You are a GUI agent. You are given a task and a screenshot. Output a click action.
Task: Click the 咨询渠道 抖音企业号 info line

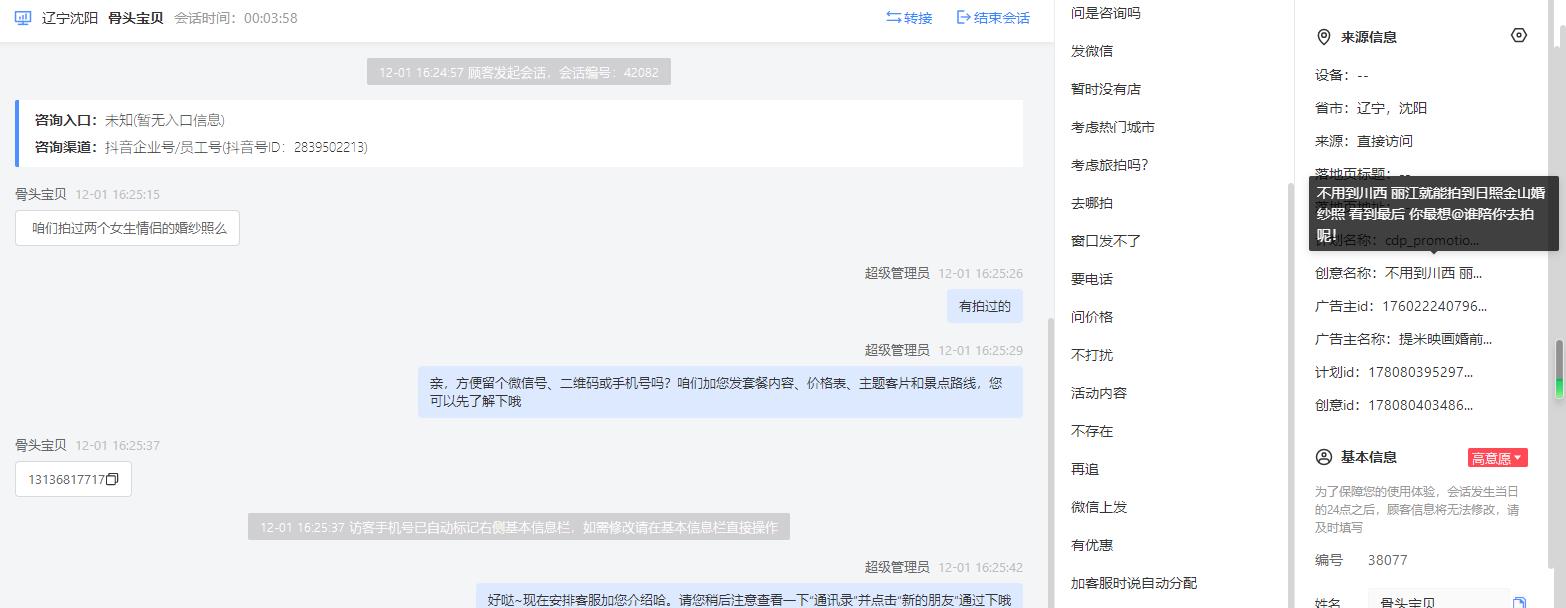pos(201,147)
